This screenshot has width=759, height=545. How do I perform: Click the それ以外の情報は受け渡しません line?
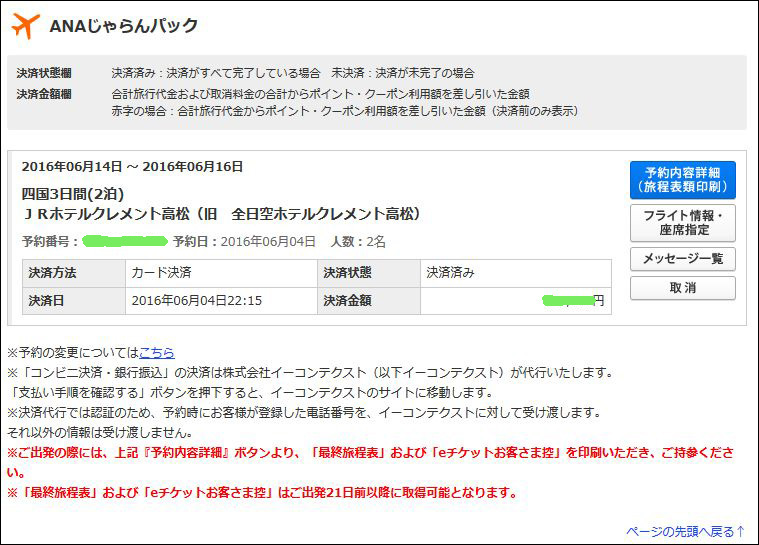tap(101, 432)
